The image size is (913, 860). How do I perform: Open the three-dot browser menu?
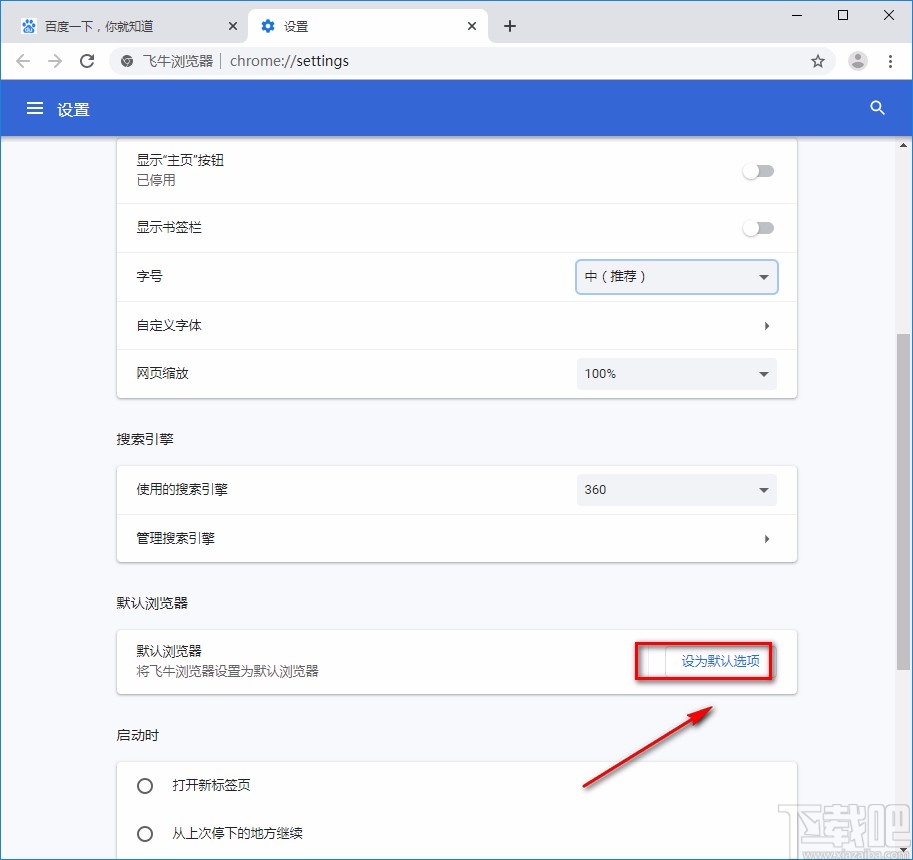(892, 61)
